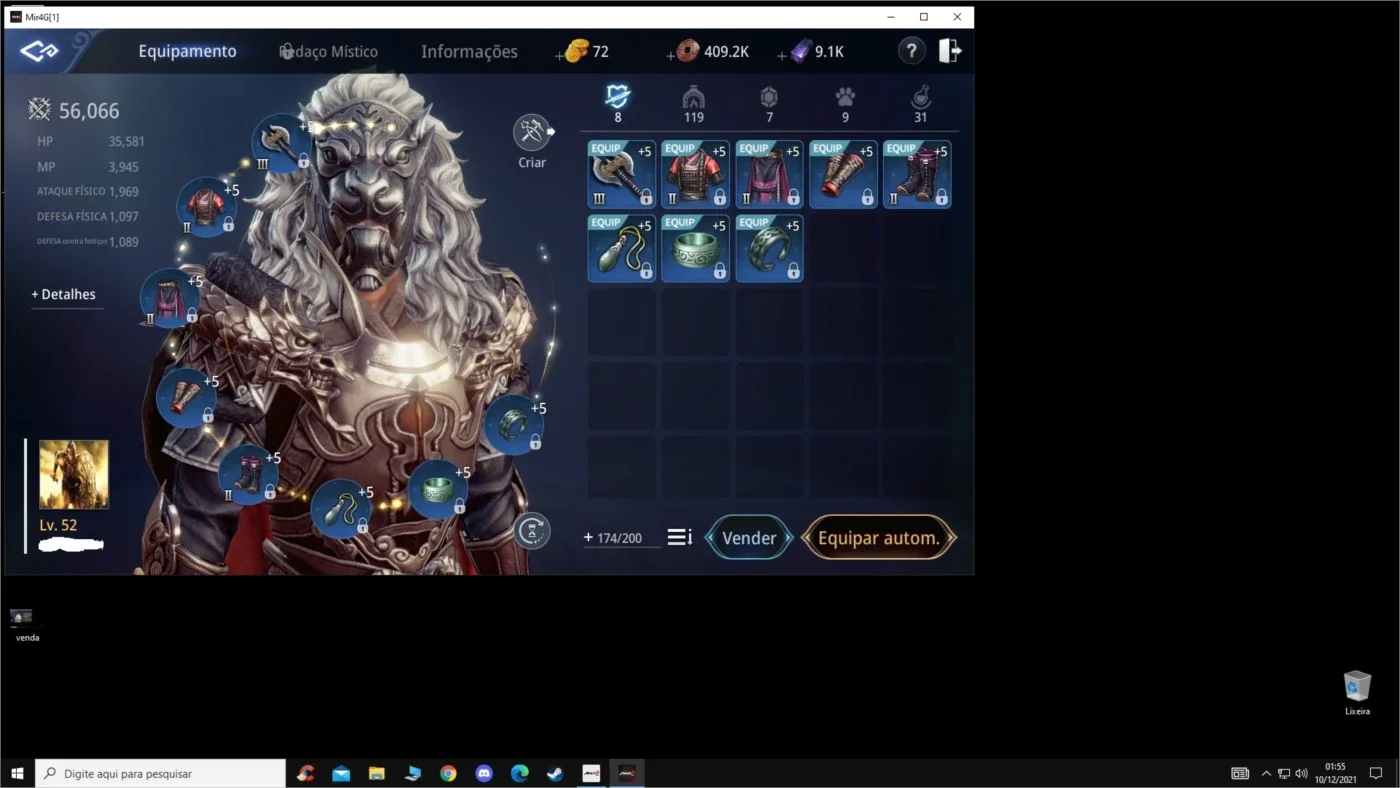Viewport: 1400px width, 788px height.
Task: Select the inventory category showing 119
Action: (694, 104)
